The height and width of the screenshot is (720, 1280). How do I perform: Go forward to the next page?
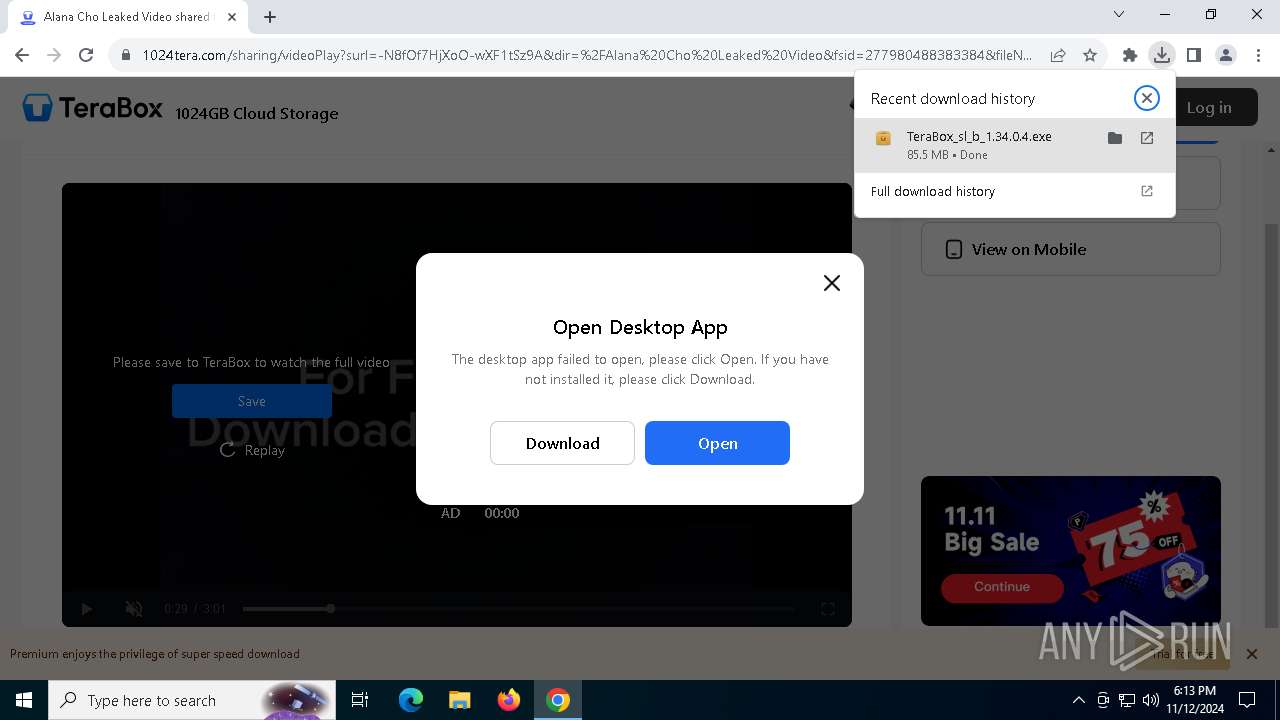pos(54,55)
